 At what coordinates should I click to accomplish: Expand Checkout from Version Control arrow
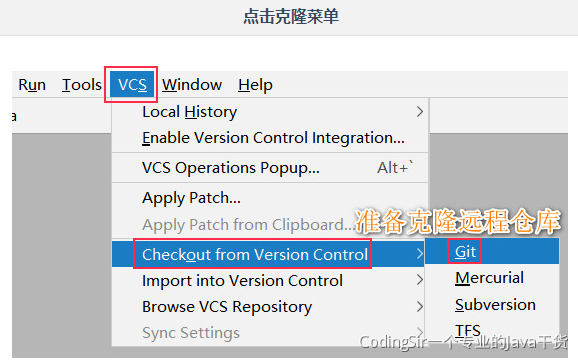click(419, 254)
